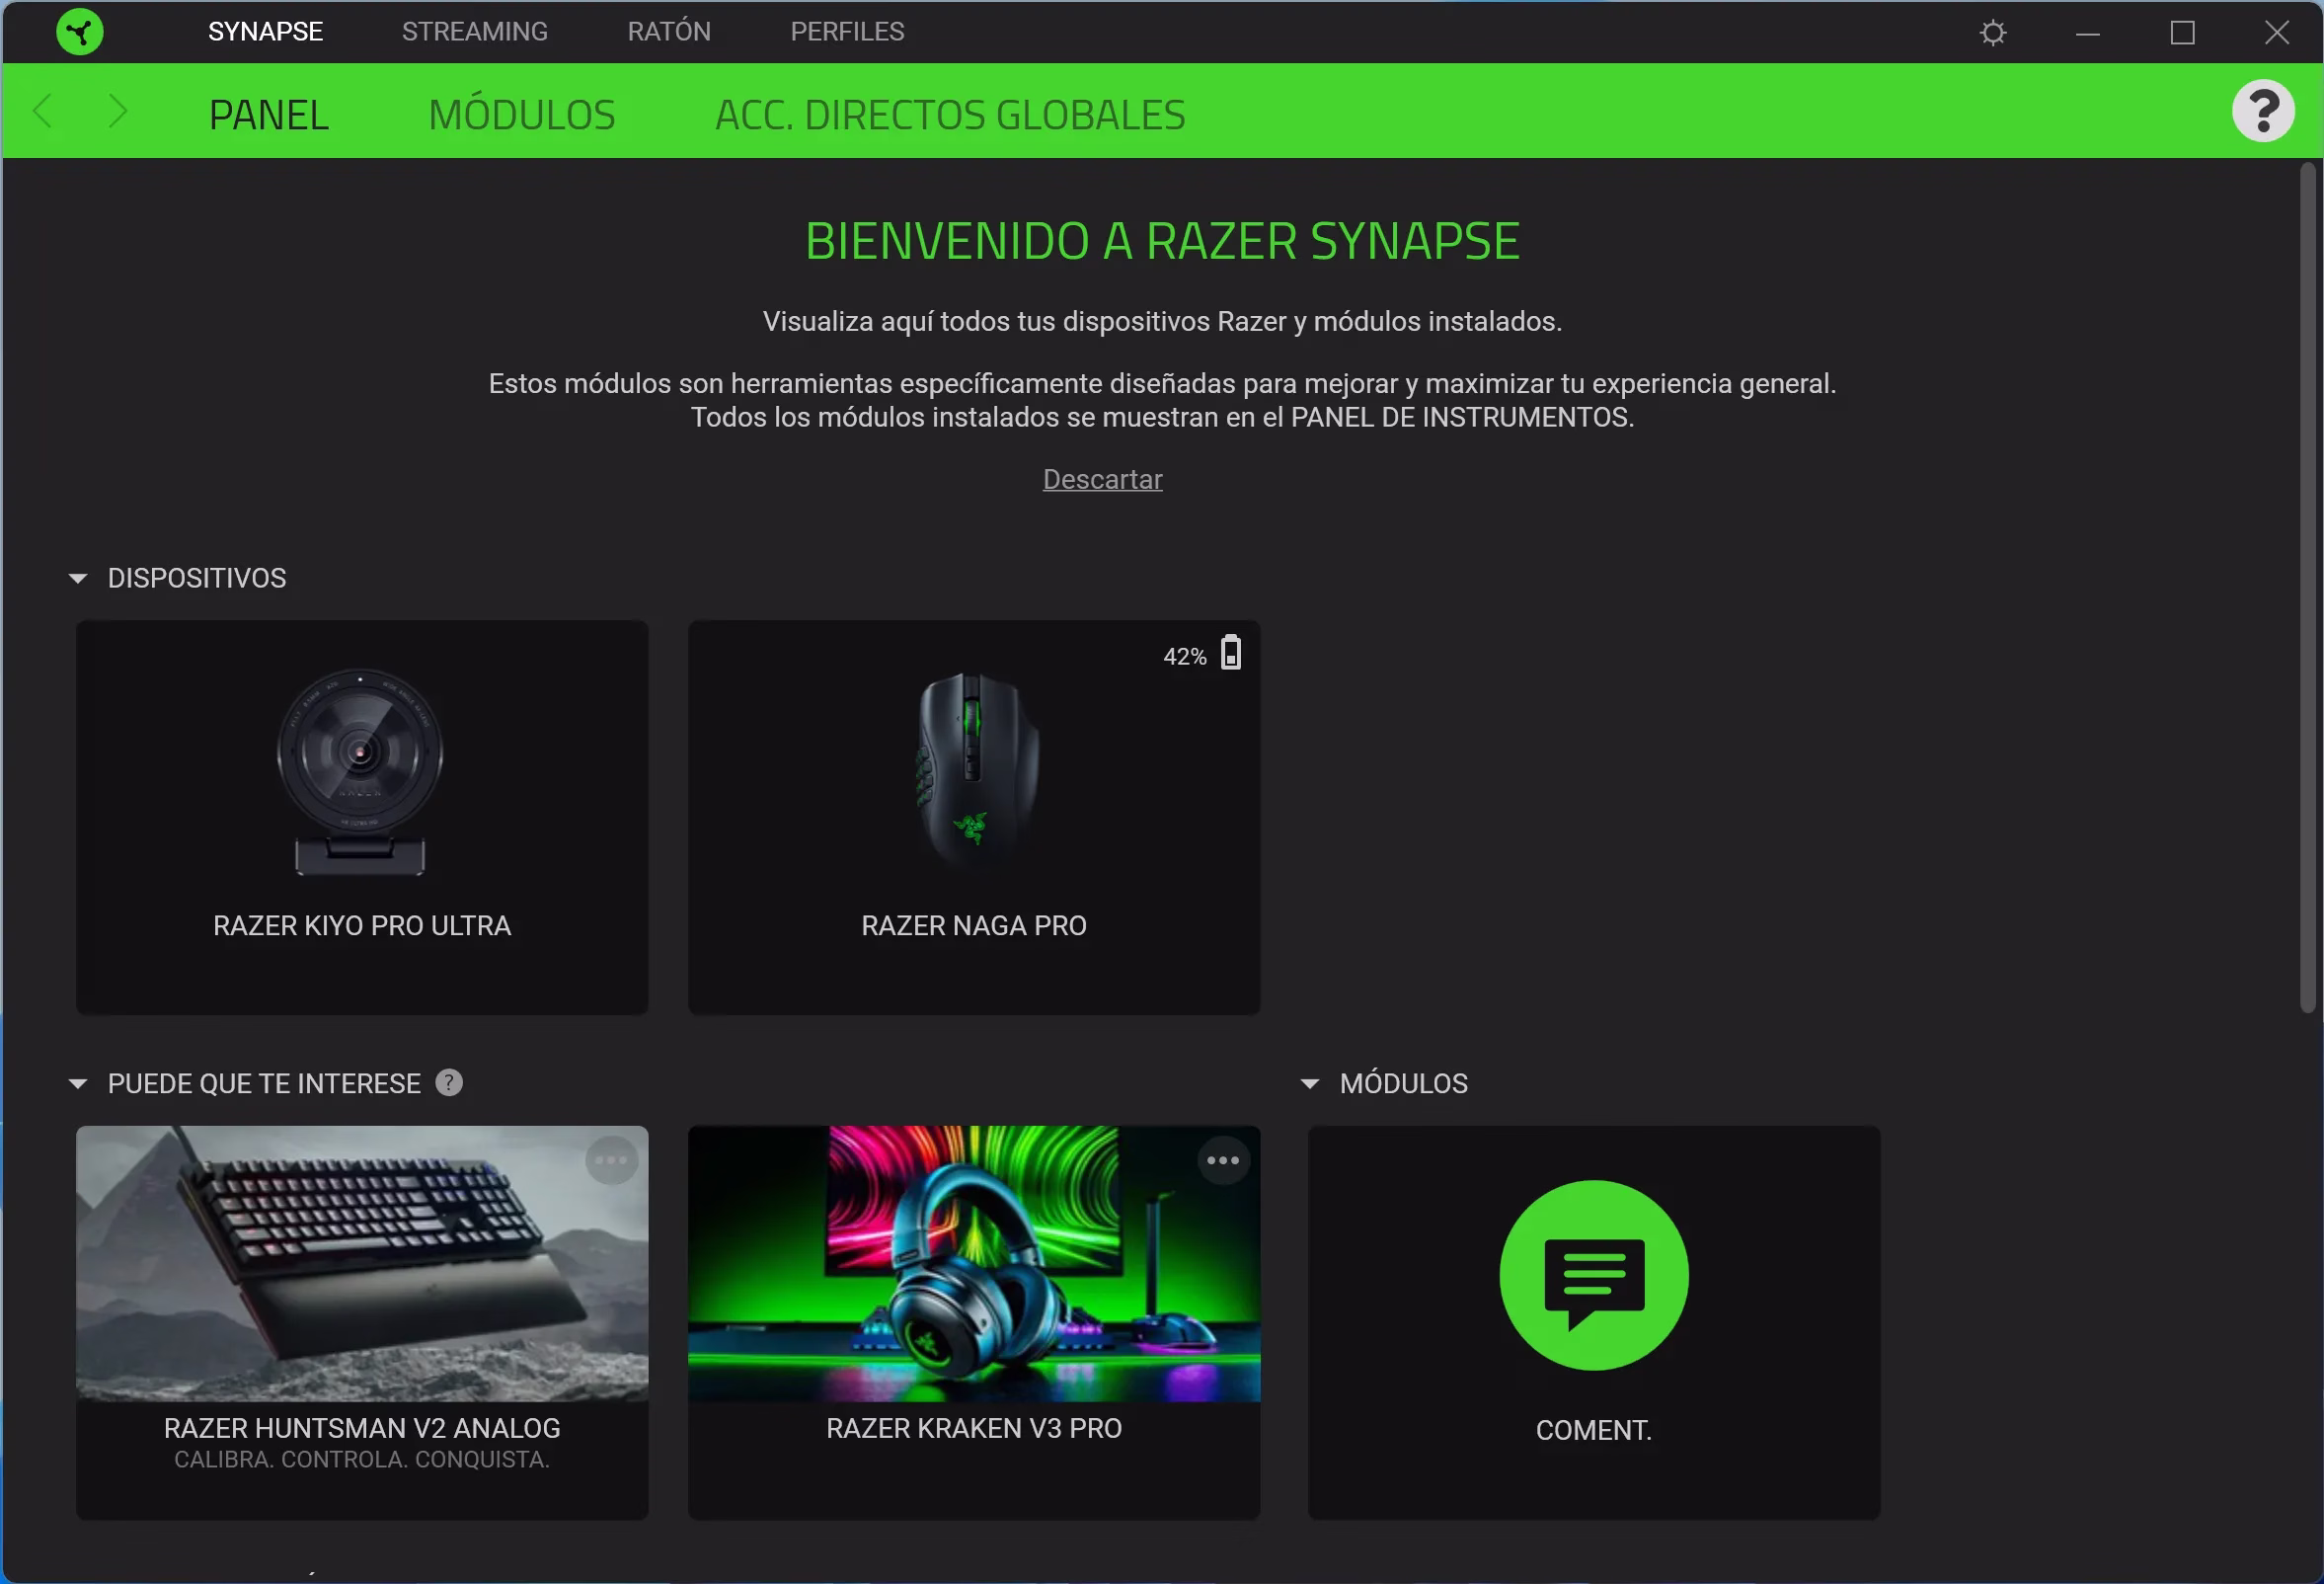This screenshot has height=1584, width=2324.
Task: Open the Huntsman V2 Analog keyboard thumbnail
Action: [362, 1264]
